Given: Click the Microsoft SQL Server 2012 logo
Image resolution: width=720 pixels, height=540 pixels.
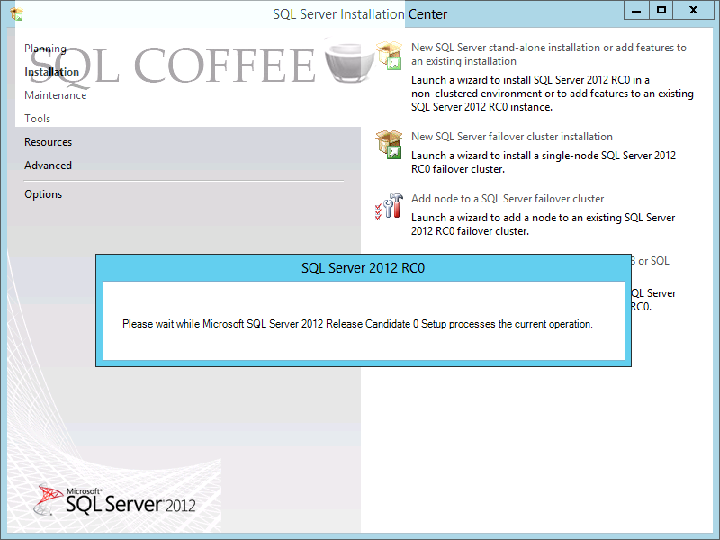Looking at the screenshot, I should tap(115, 500).
